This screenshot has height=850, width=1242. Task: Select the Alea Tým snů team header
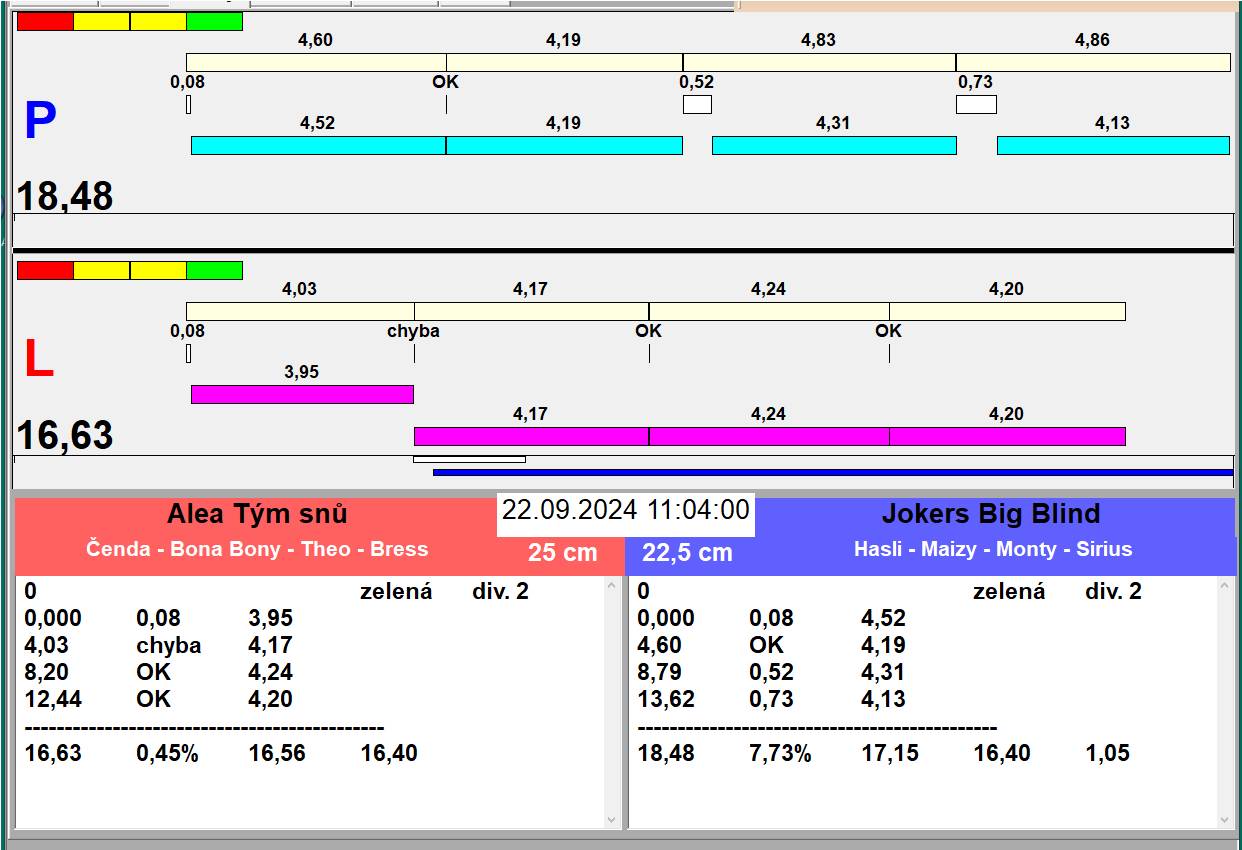(x=257, y=515)
